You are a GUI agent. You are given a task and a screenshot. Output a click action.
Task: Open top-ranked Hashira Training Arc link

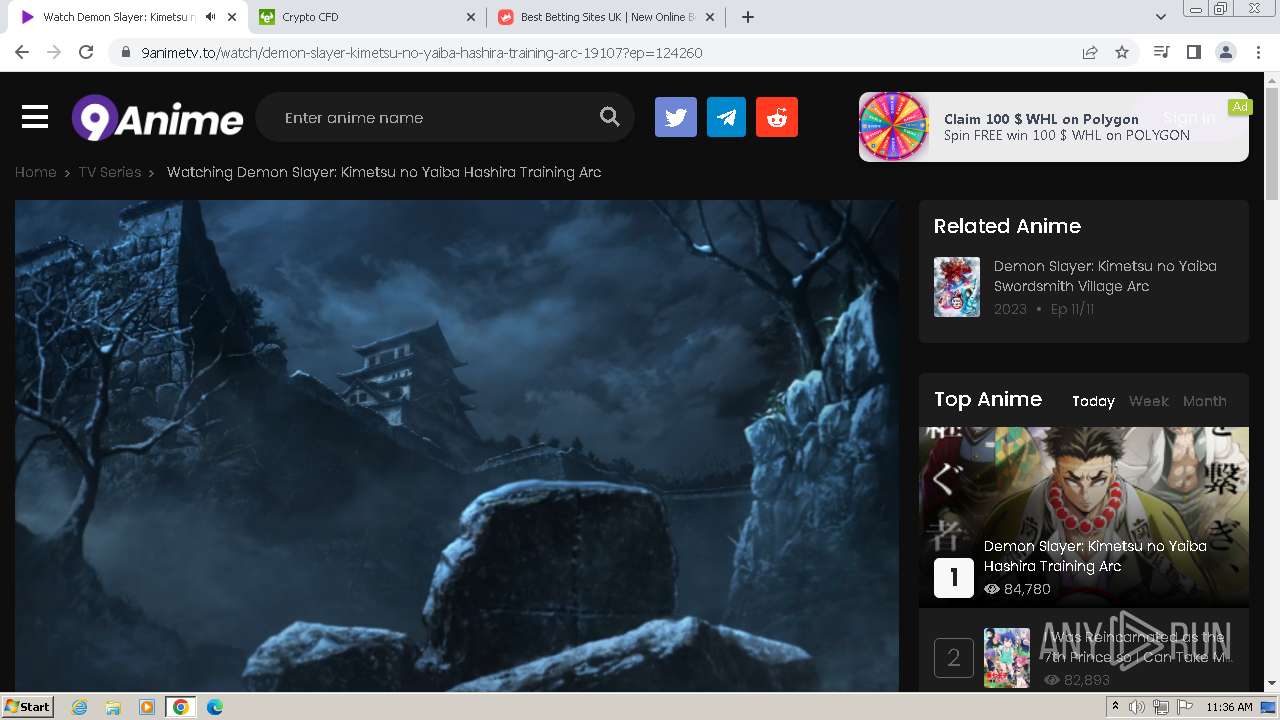[1095, 556]
